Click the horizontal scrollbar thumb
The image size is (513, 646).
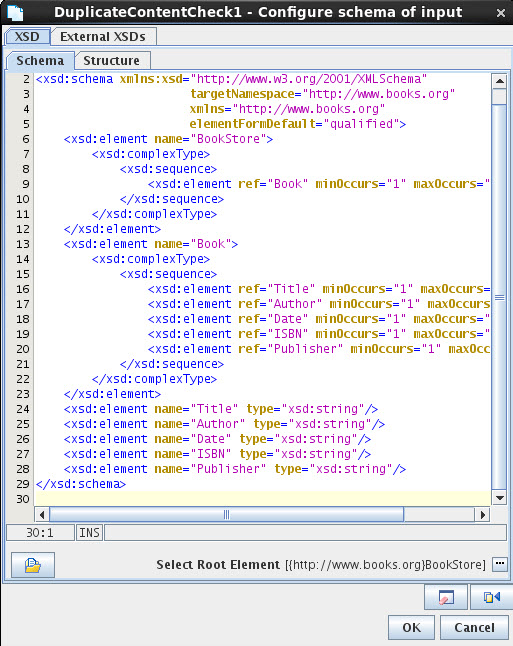(226, 515)
